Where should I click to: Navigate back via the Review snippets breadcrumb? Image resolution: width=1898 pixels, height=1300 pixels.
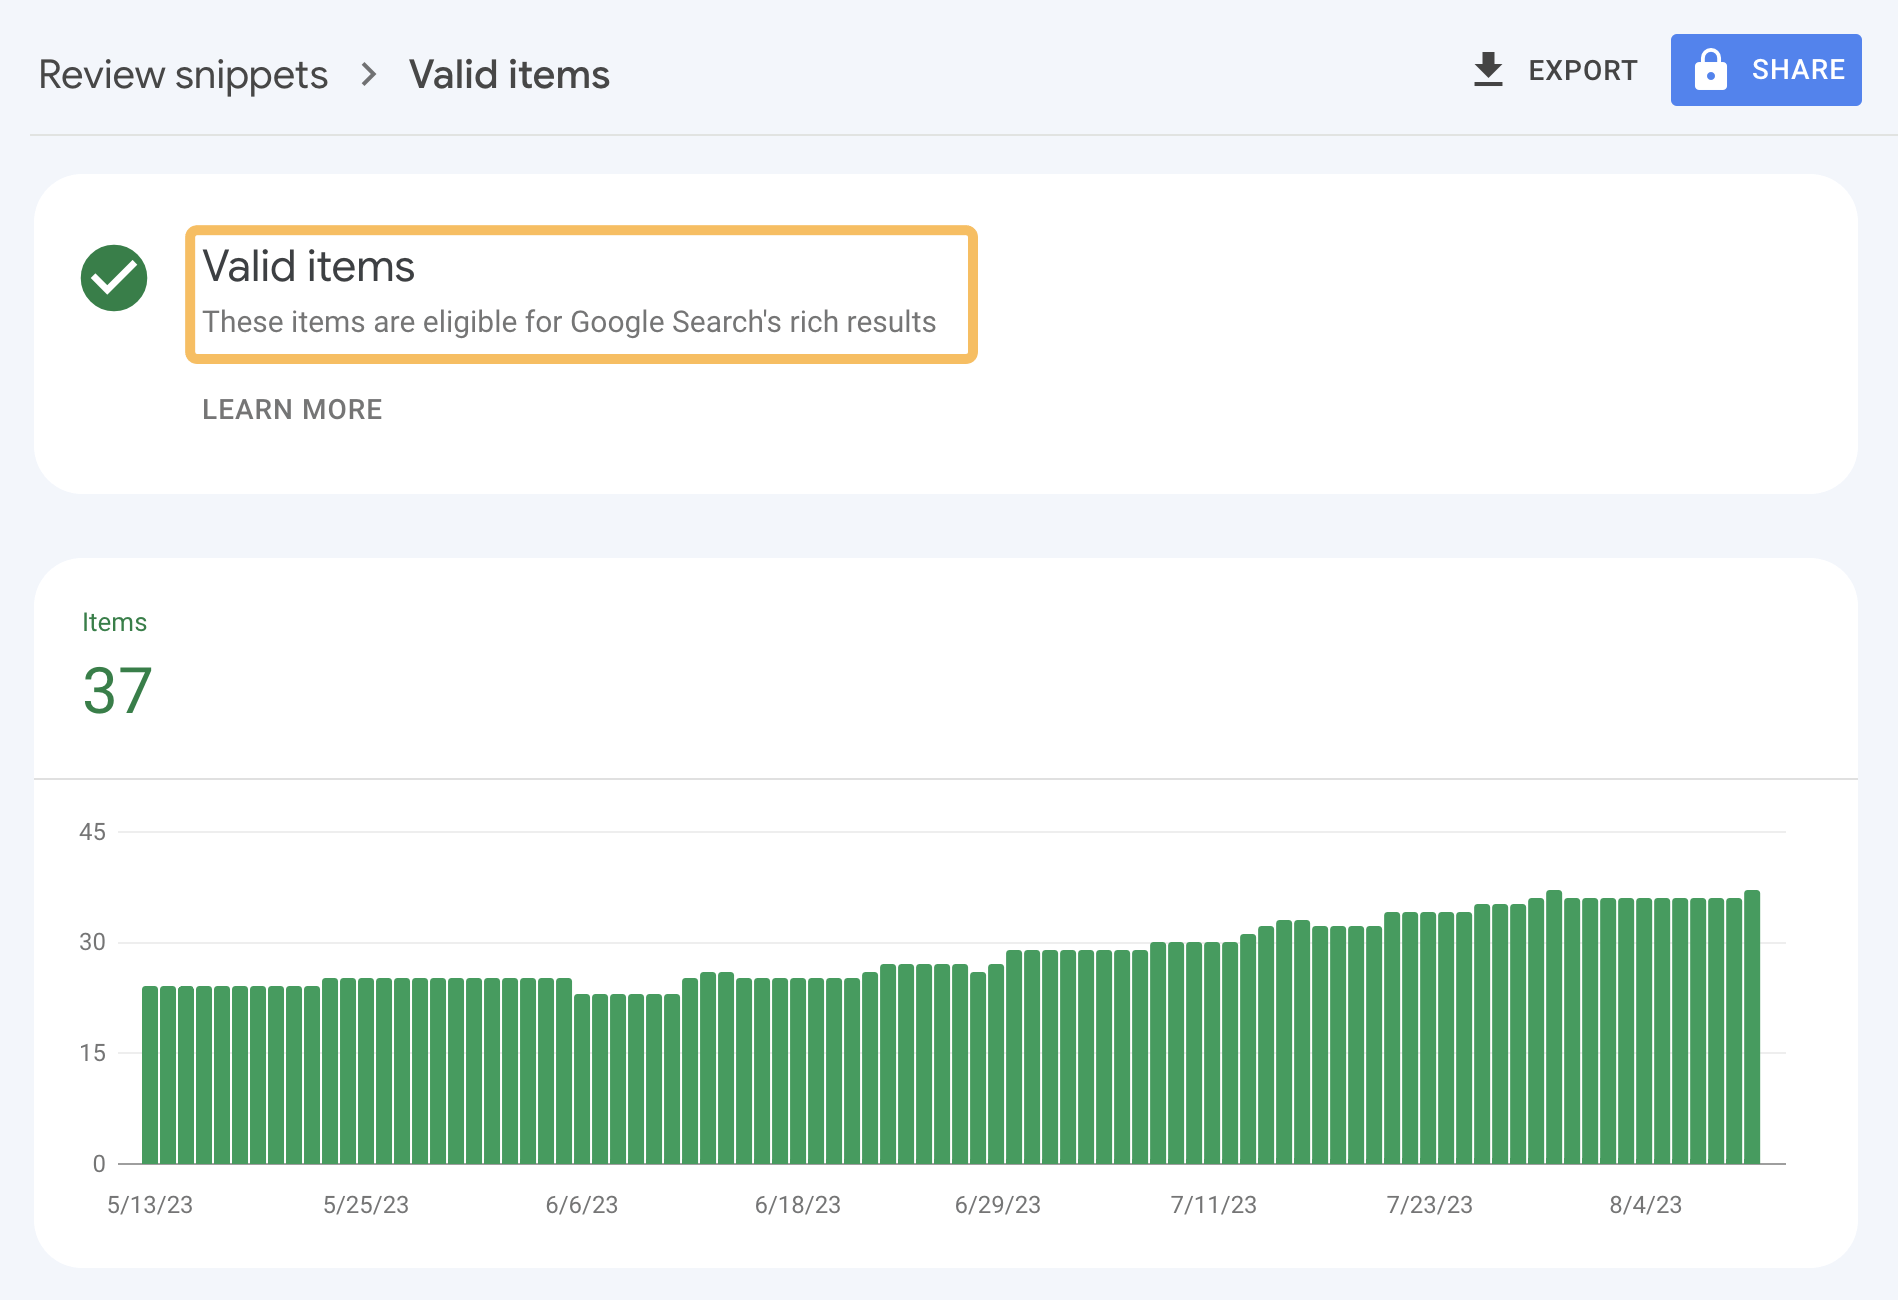coord(183,74)
